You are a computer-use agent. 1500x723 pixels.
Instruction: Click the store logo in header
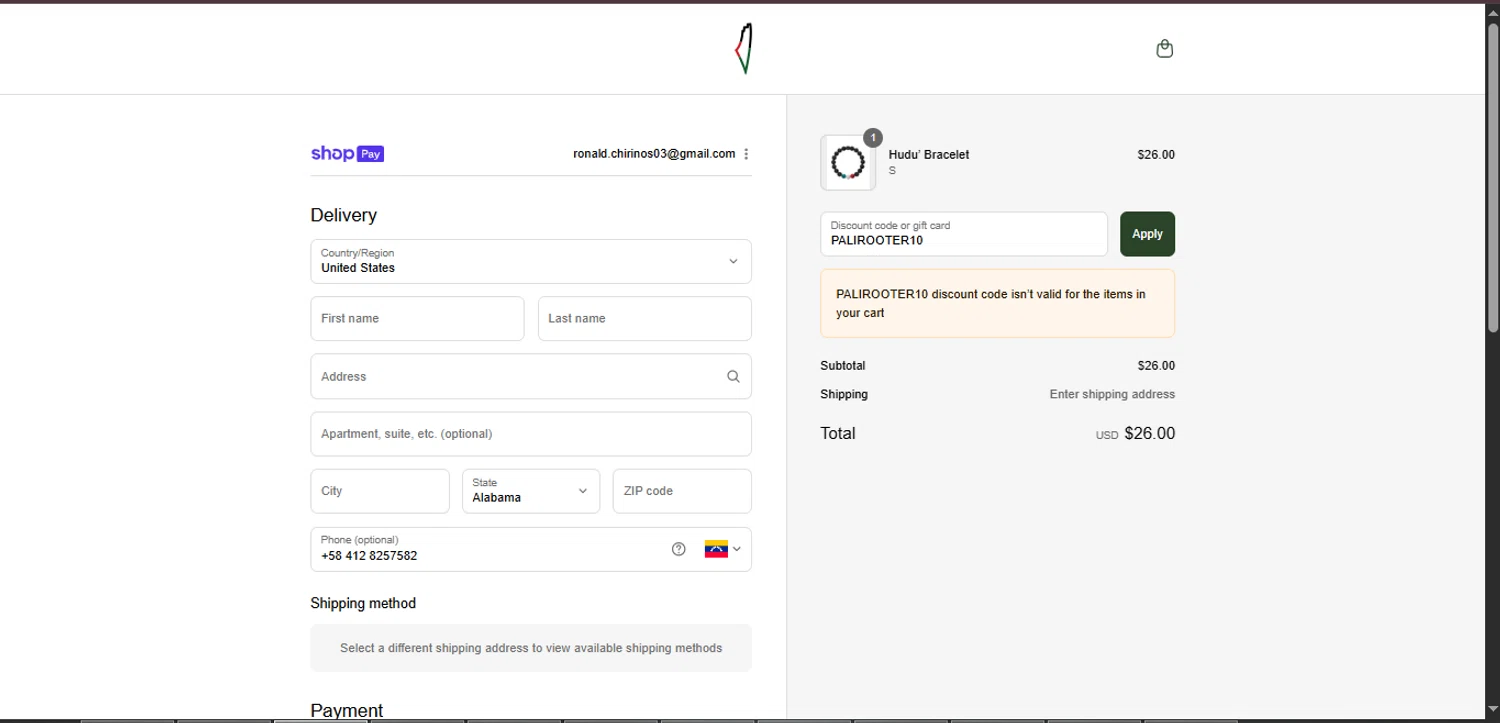pyautogui.click(x=743, y=49)
